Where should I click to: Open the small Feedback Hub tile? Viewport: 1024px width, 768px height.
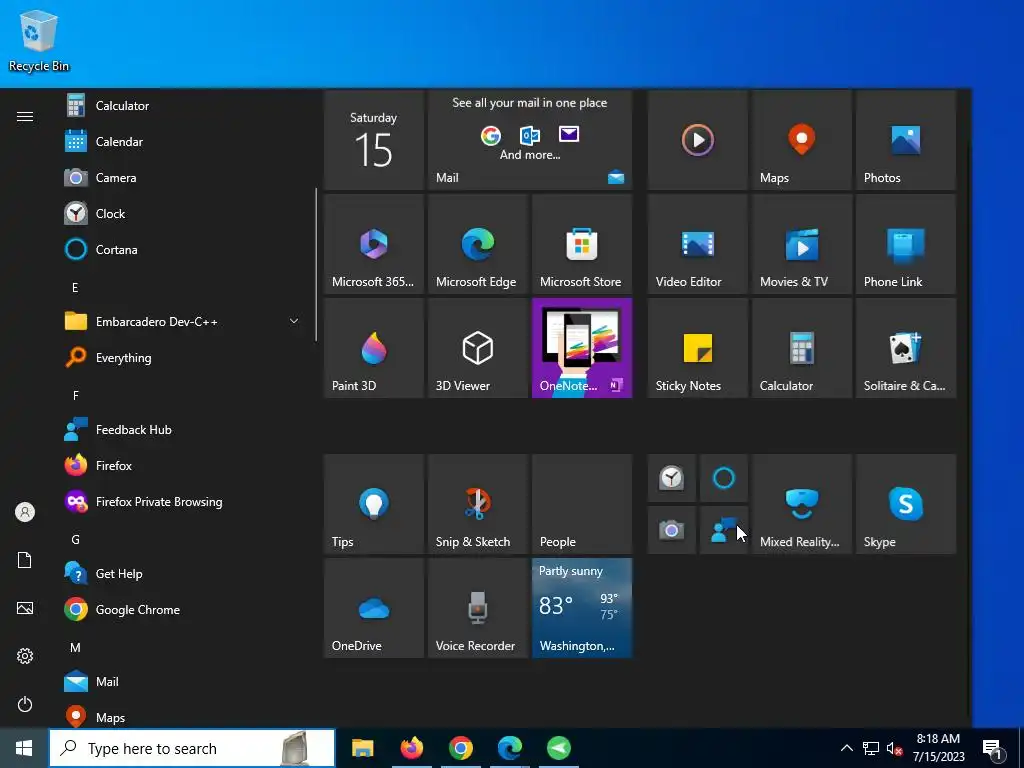(724, 530)
